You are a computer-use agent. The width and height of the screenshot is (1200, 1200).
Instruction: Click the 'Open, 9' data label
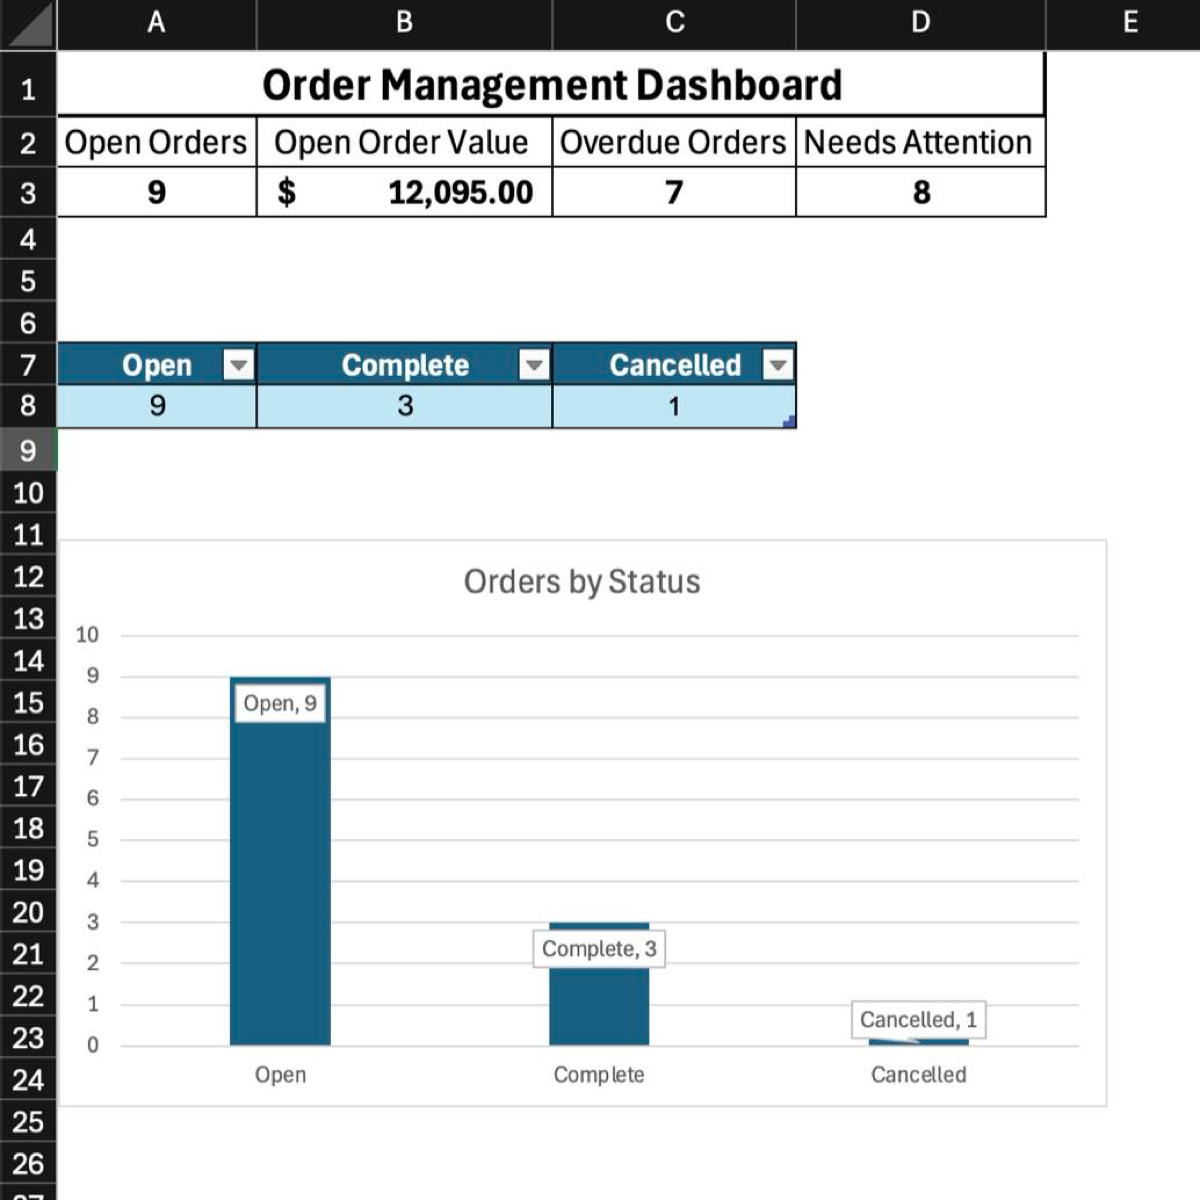click(x=280, y=703)
